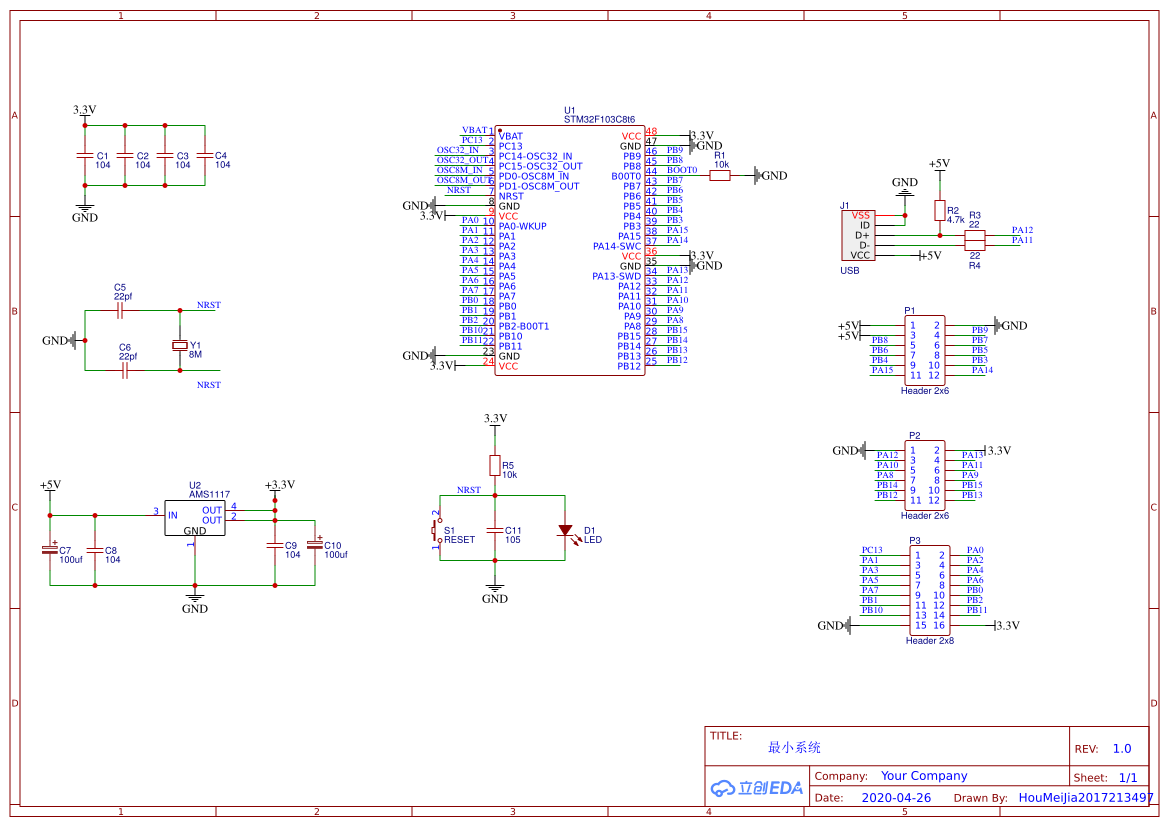Click the PA14-SWC pin name
This screenshot has height=827, width=1169.
pos(617,246)
